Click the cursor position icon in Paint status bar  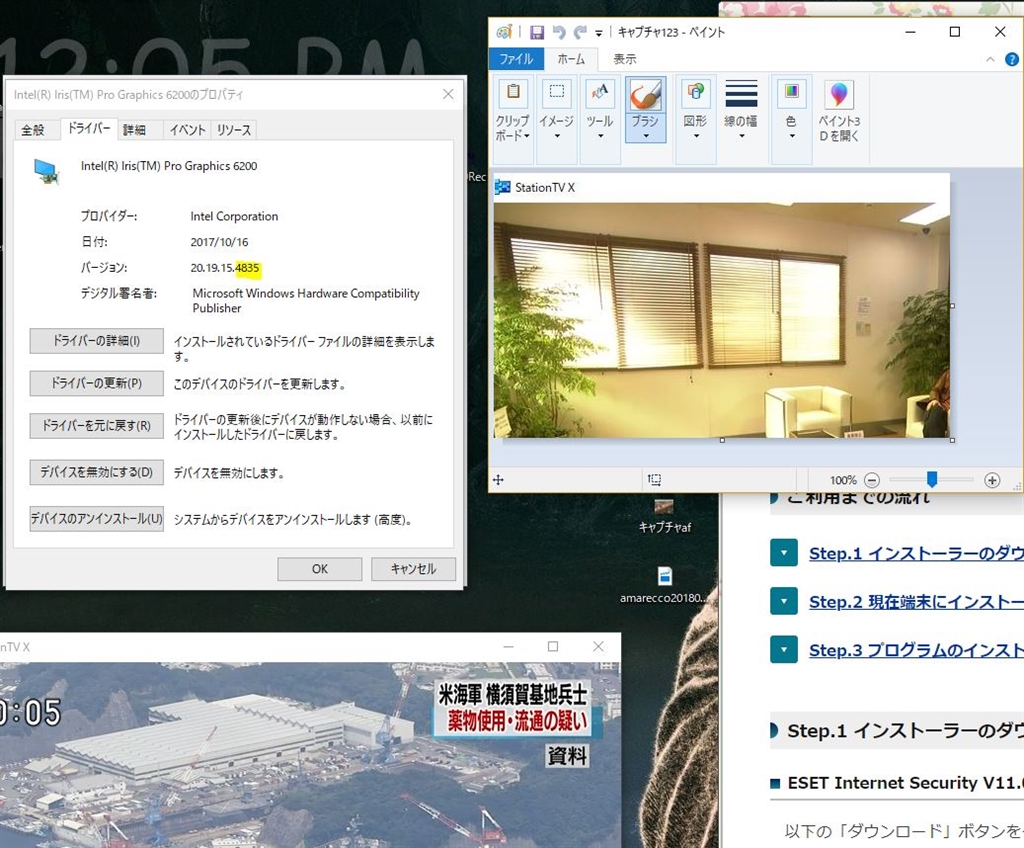click(498, 480)
